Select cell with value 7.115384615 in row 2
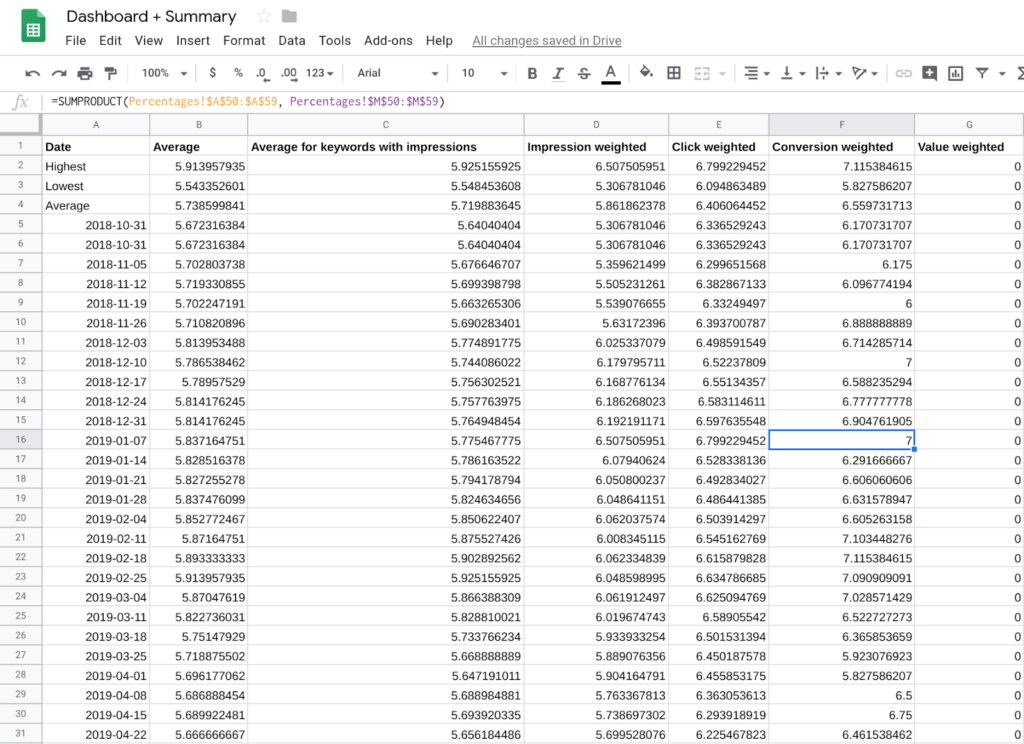This screenshot has width=1024, height=744. click(x=842, y=166)
